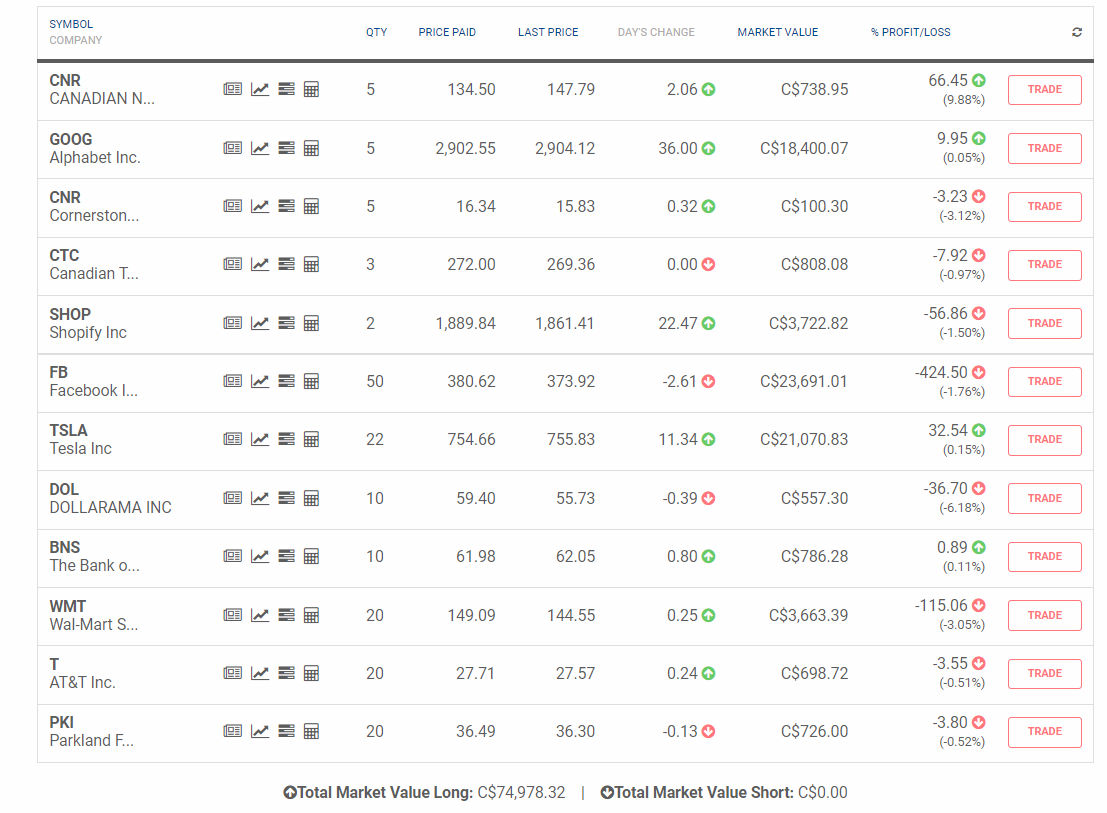View chart icon for PKI row
Screen dimensions: 1107x813
pos(260,731)
